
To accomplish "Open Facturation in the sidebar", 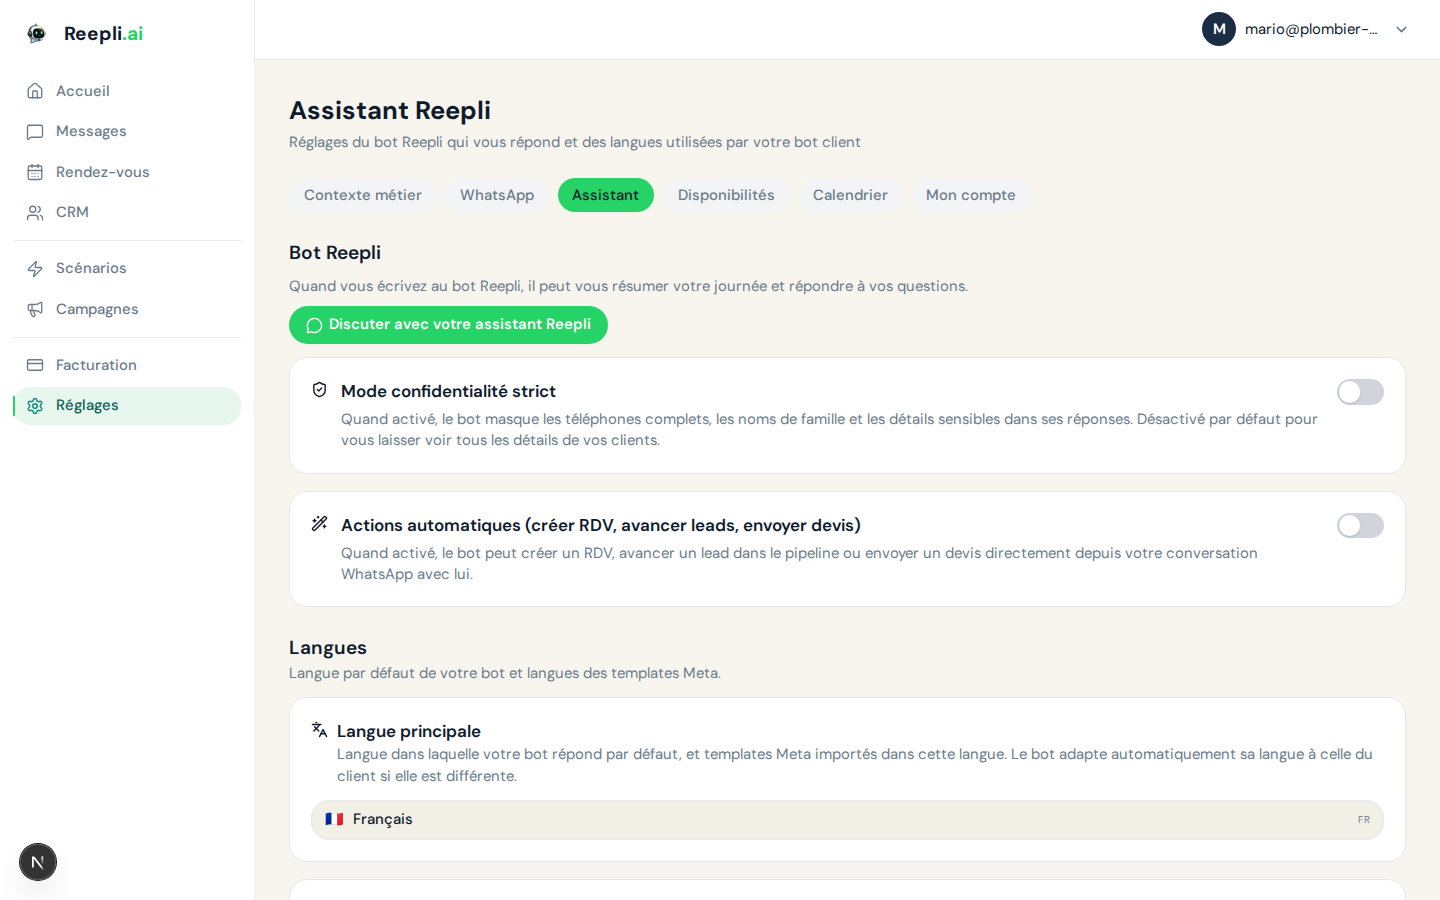I will tap(127, 365).
